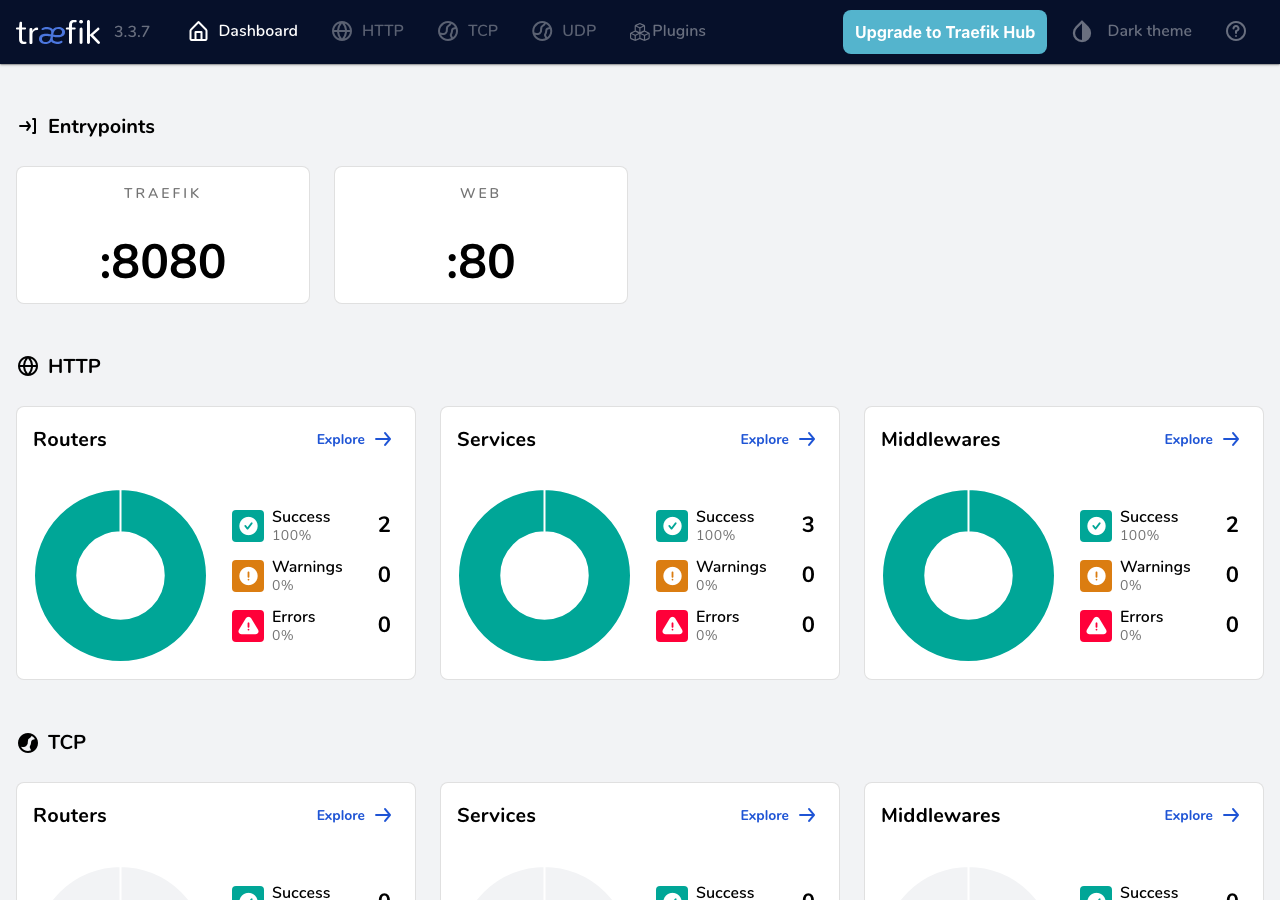Click HTTP Middlewares card title

pos(940,439)
